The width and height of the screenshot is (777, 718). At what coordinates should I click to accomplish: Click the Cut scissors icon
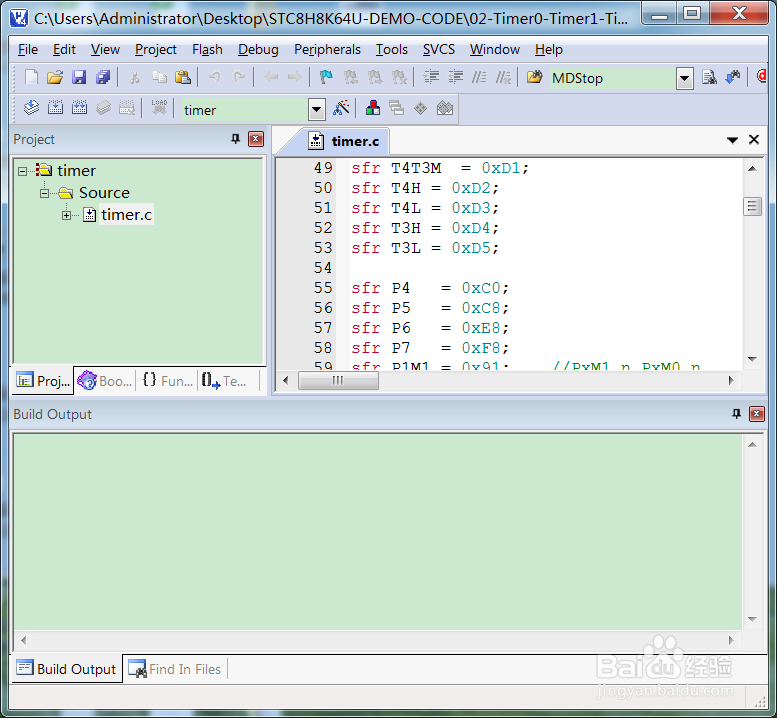(134, 77)
